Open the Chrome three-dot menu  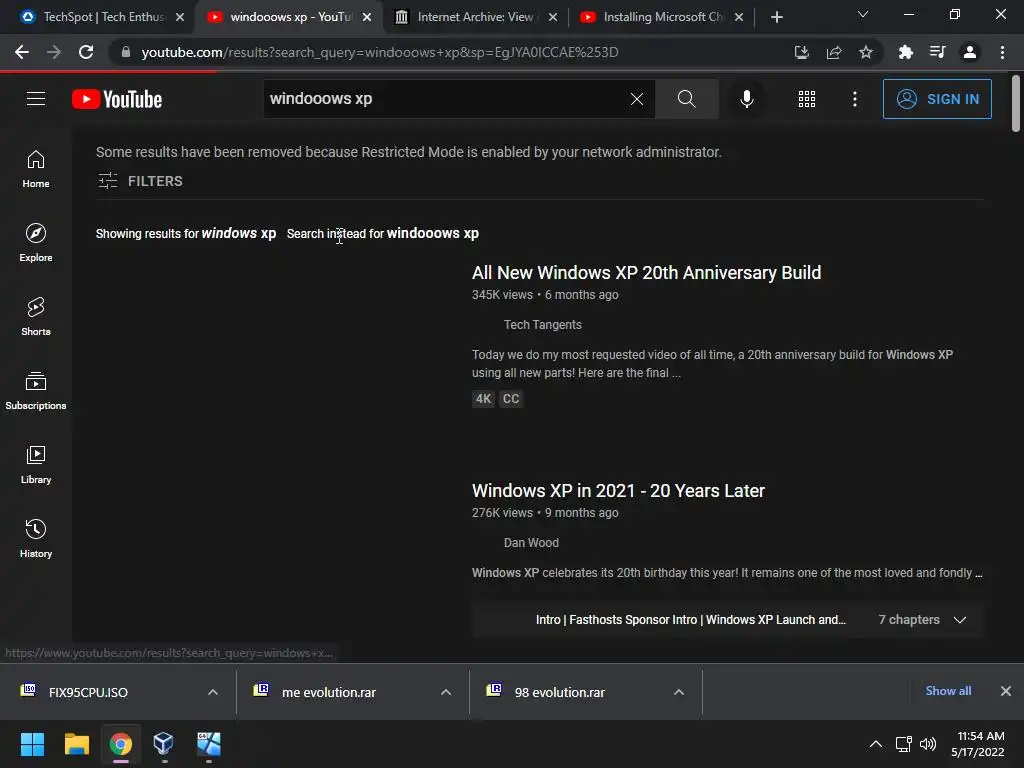[1002, 52]
